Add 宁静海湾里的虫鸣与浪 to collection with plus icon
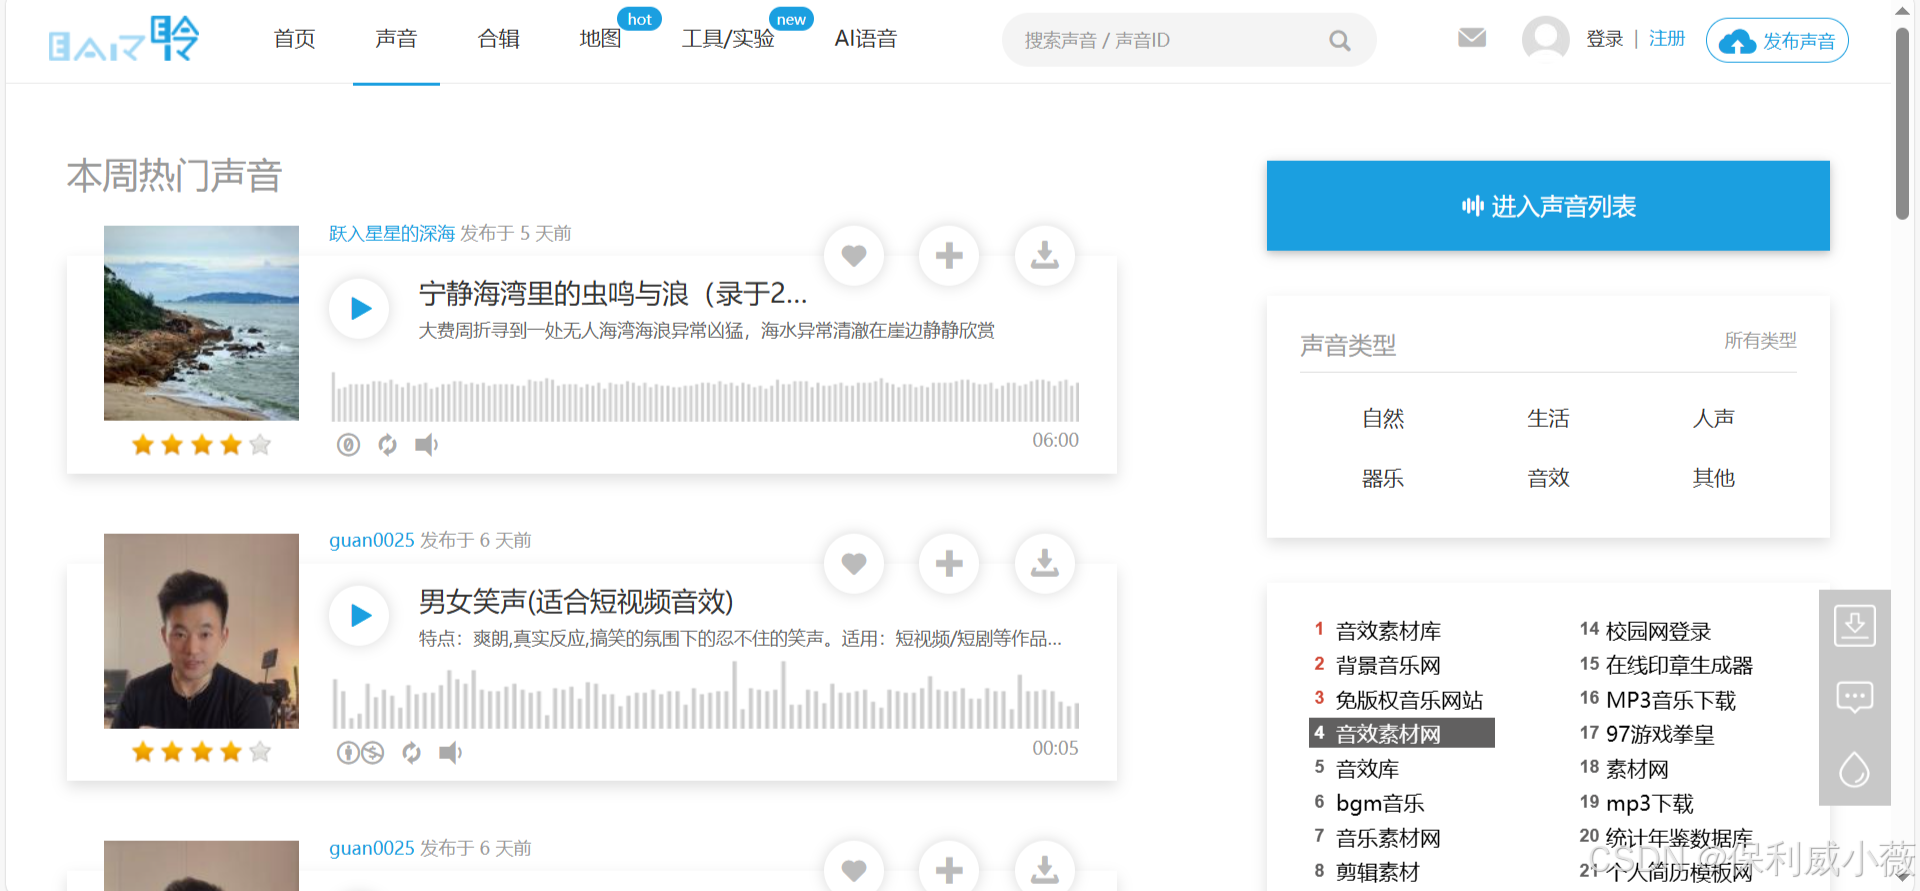 pyautogui.click(x=949, y=256)
